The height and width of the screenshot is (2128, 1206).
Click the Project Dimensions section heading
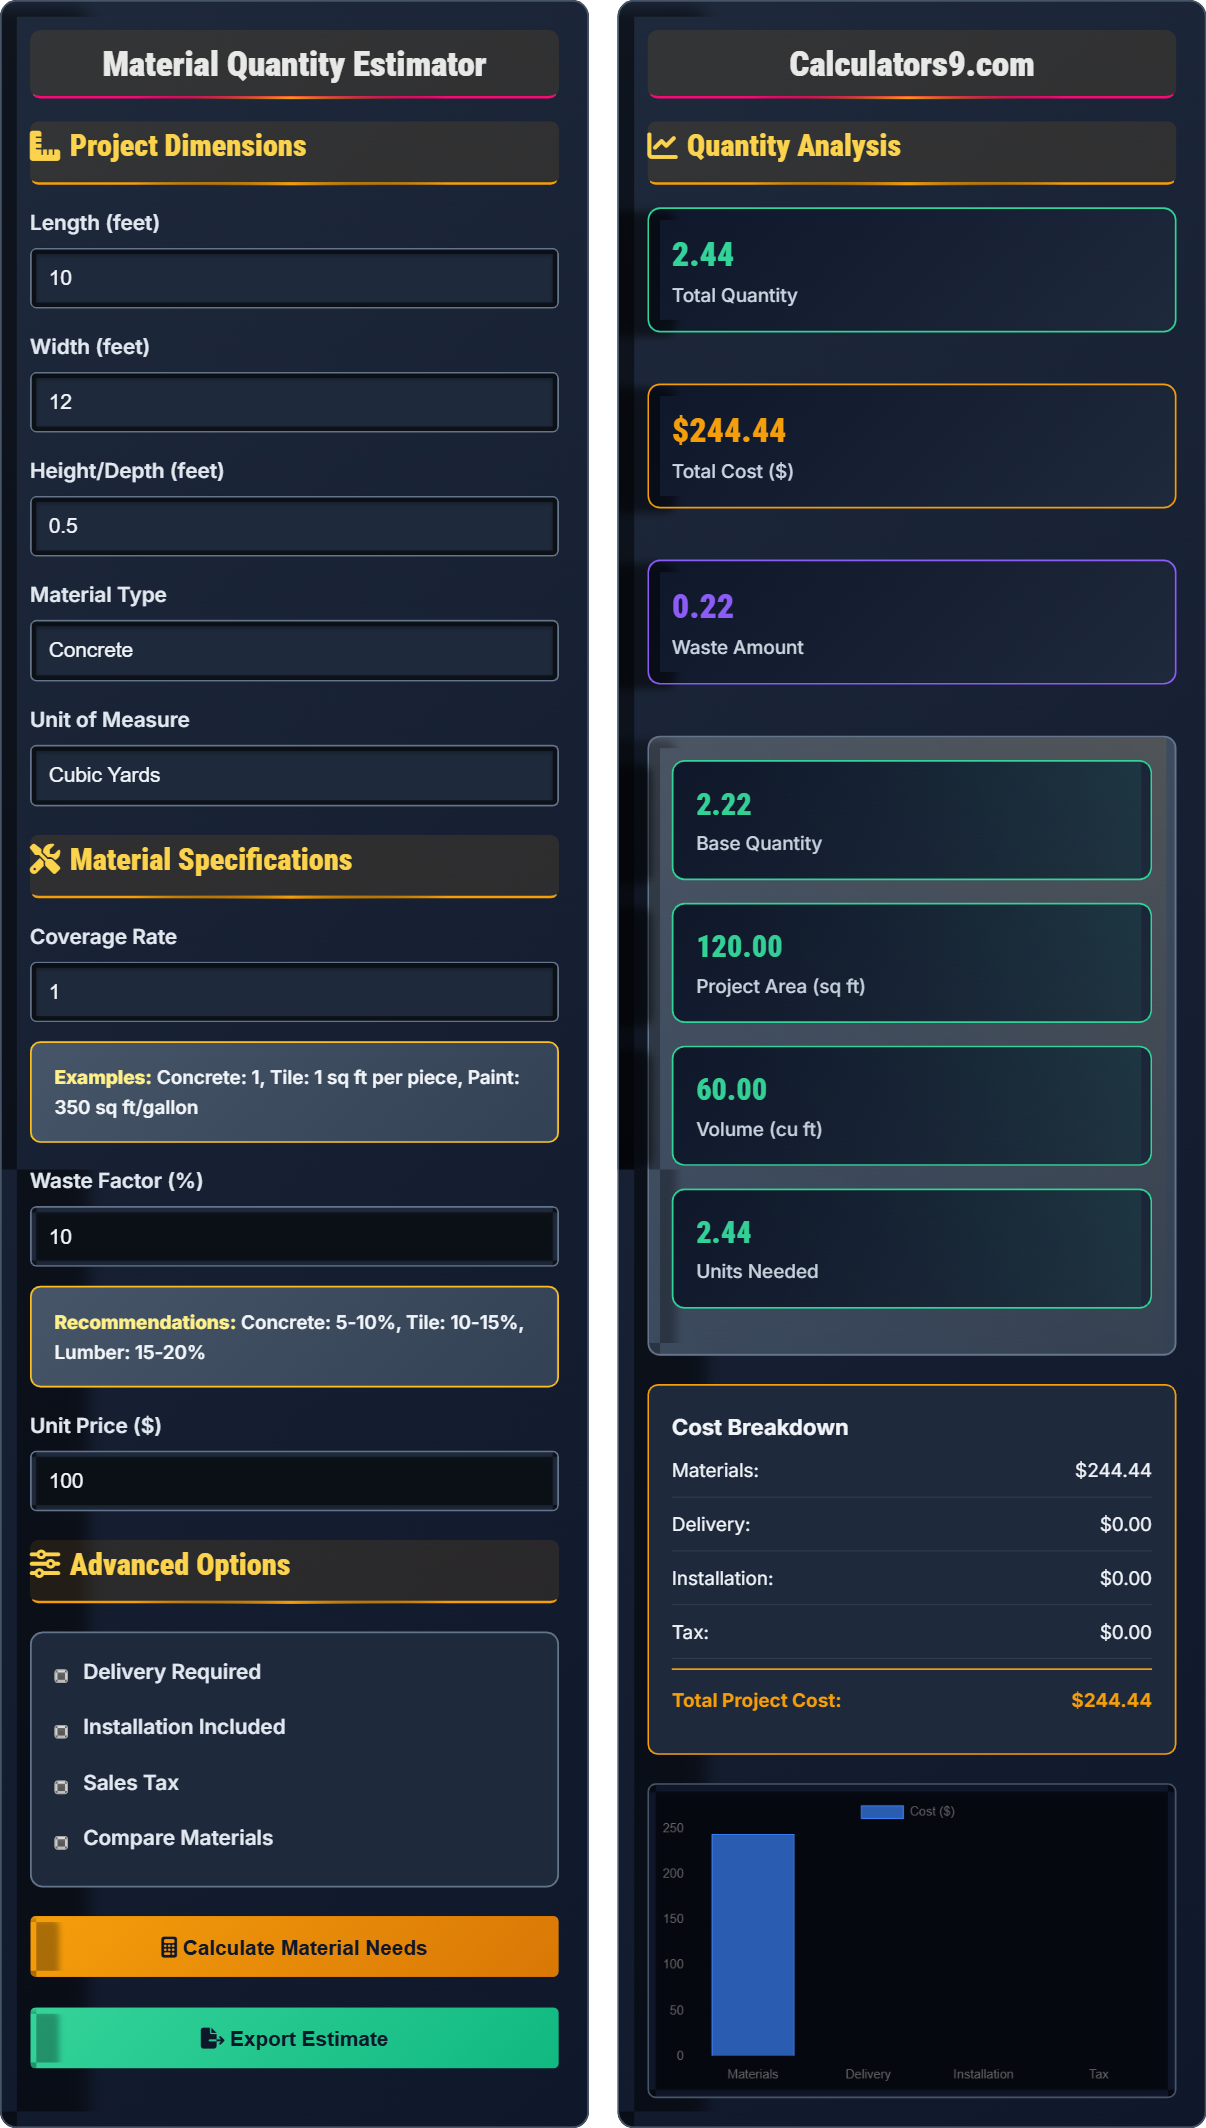[294, 152]
